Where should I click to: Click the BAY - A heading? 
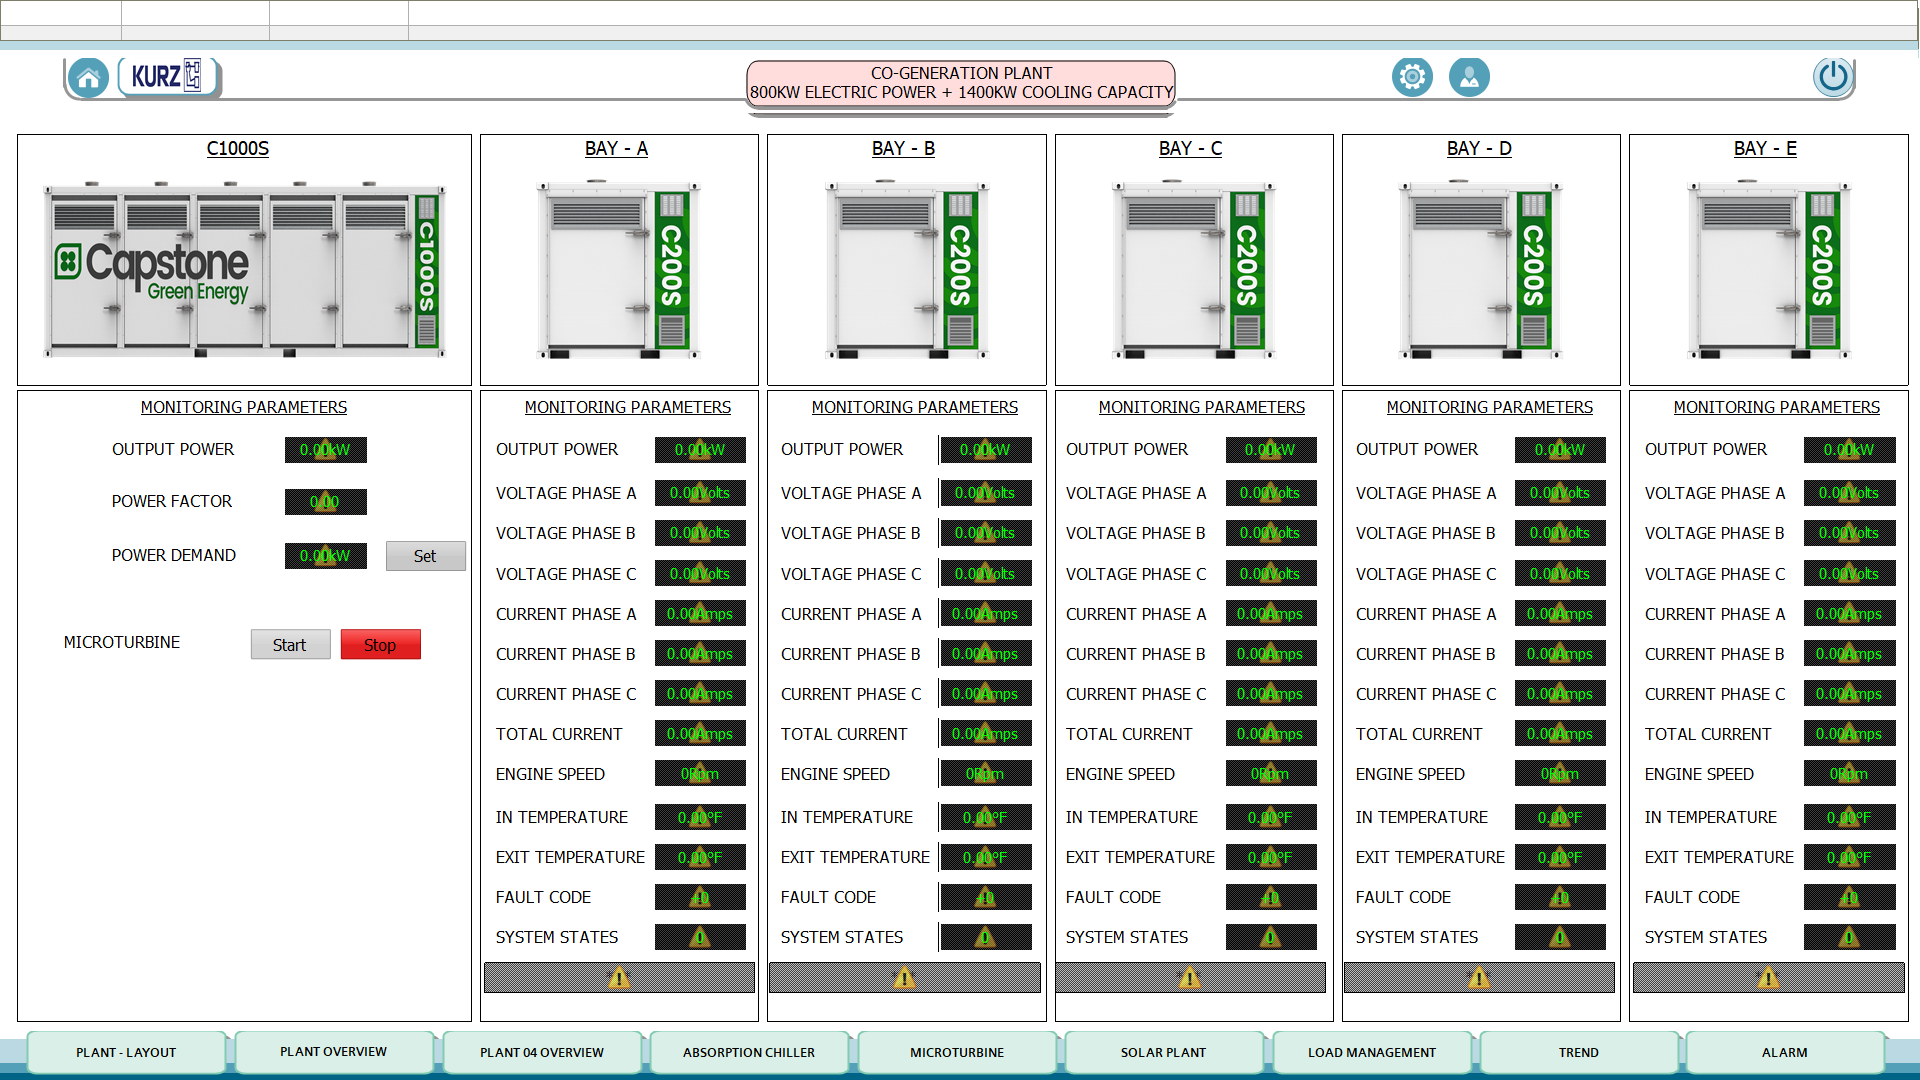[616, 148]
